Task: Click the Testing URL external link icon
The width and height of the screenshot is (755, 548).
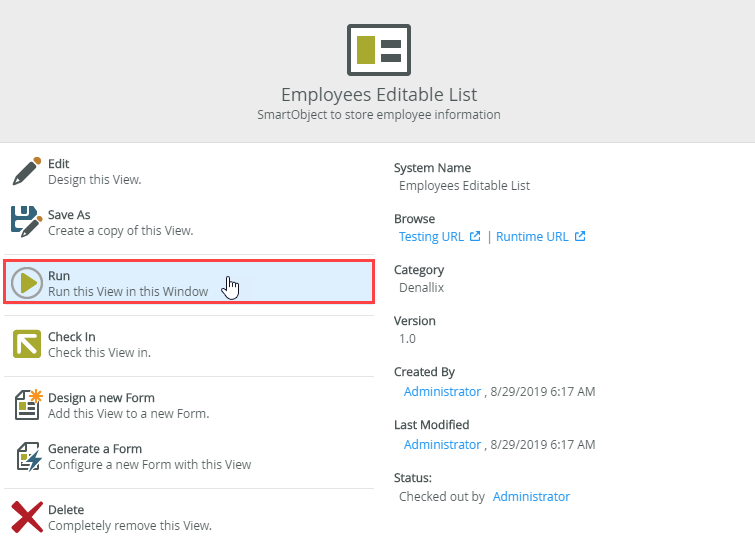Action: tap(476, 237)
